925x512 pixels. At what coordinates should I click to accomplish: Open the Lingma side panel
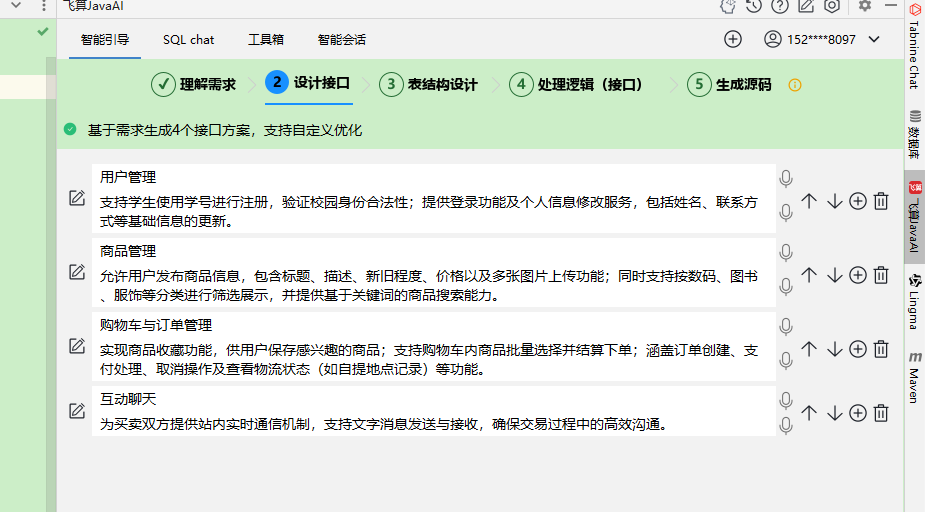coord(914,302)
